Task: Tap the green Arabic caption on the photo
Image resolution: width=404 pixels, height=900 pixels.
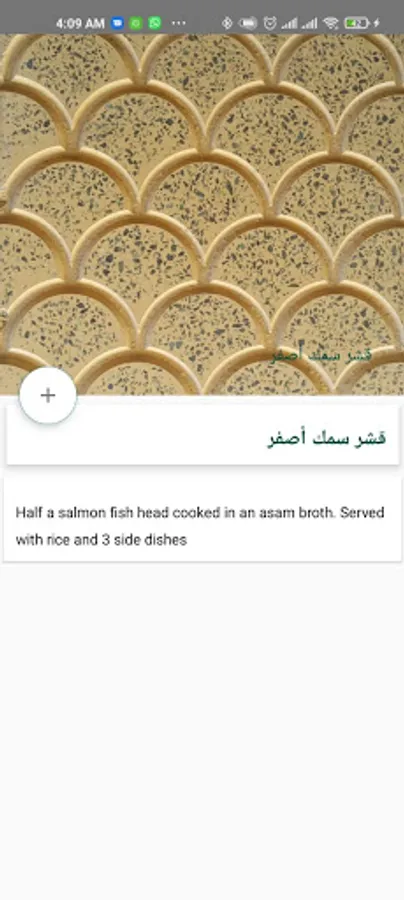Action: [x=321, y=355]
